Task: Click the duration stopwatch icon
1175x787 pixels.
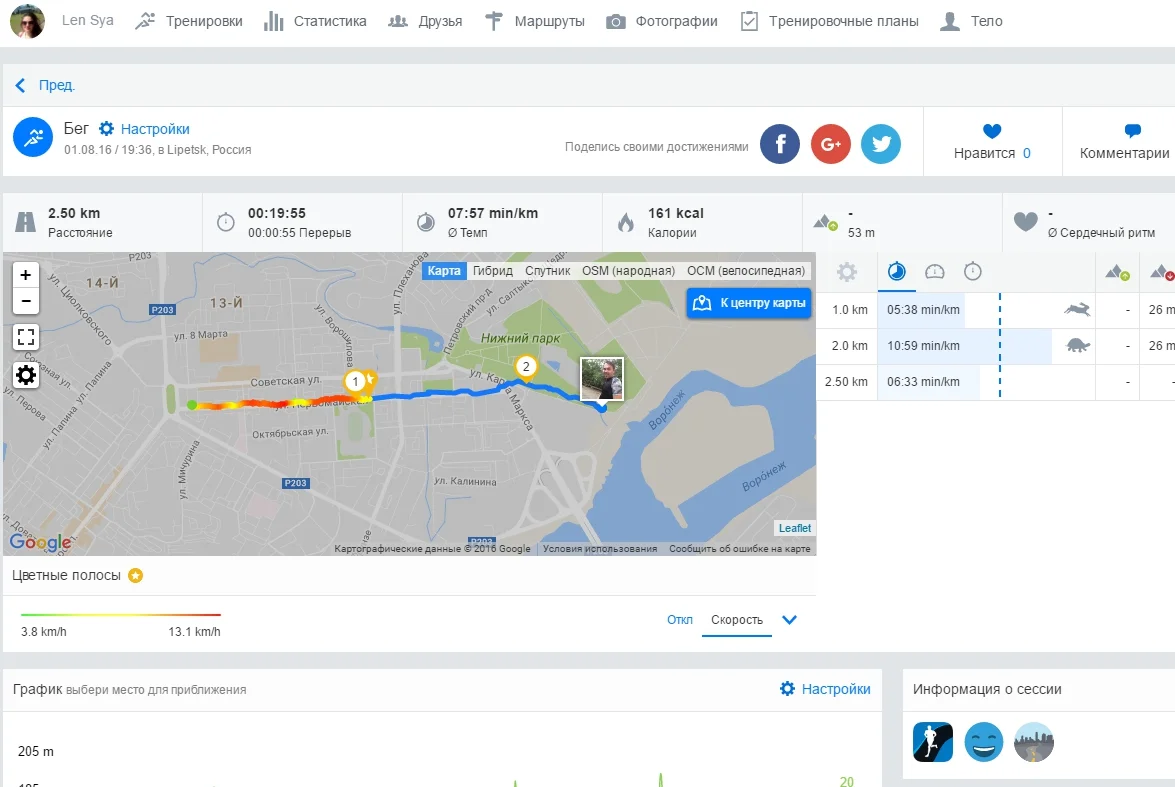Action: tap(226, 222)
